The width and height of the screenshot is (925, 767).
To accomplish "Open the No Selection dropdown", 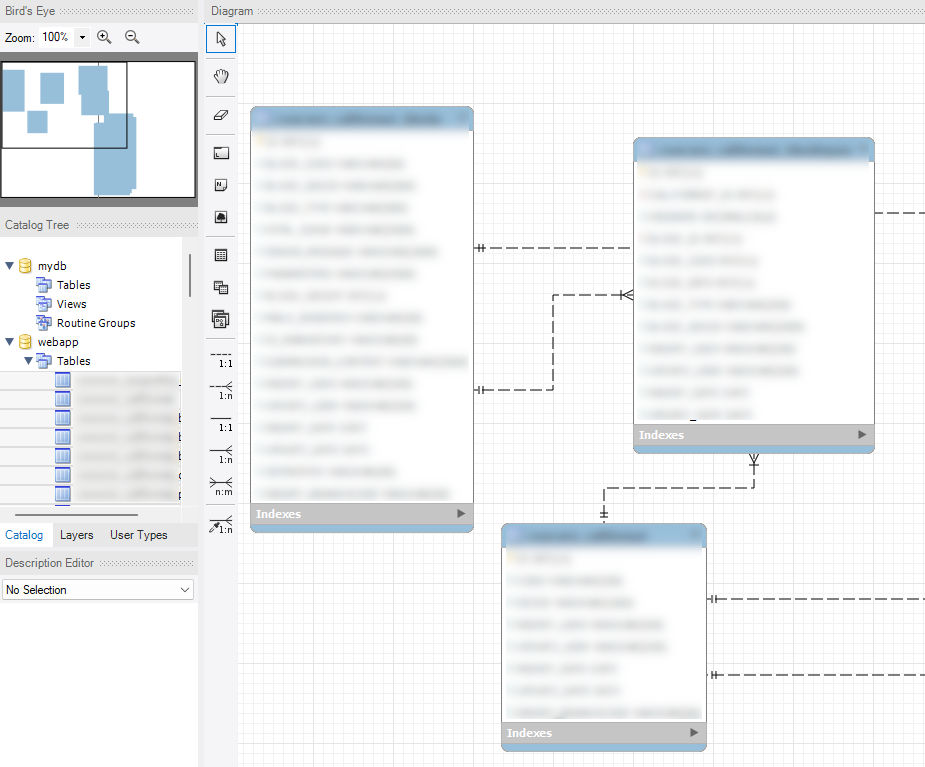I will pyautogui.click(x=98, y=590).
